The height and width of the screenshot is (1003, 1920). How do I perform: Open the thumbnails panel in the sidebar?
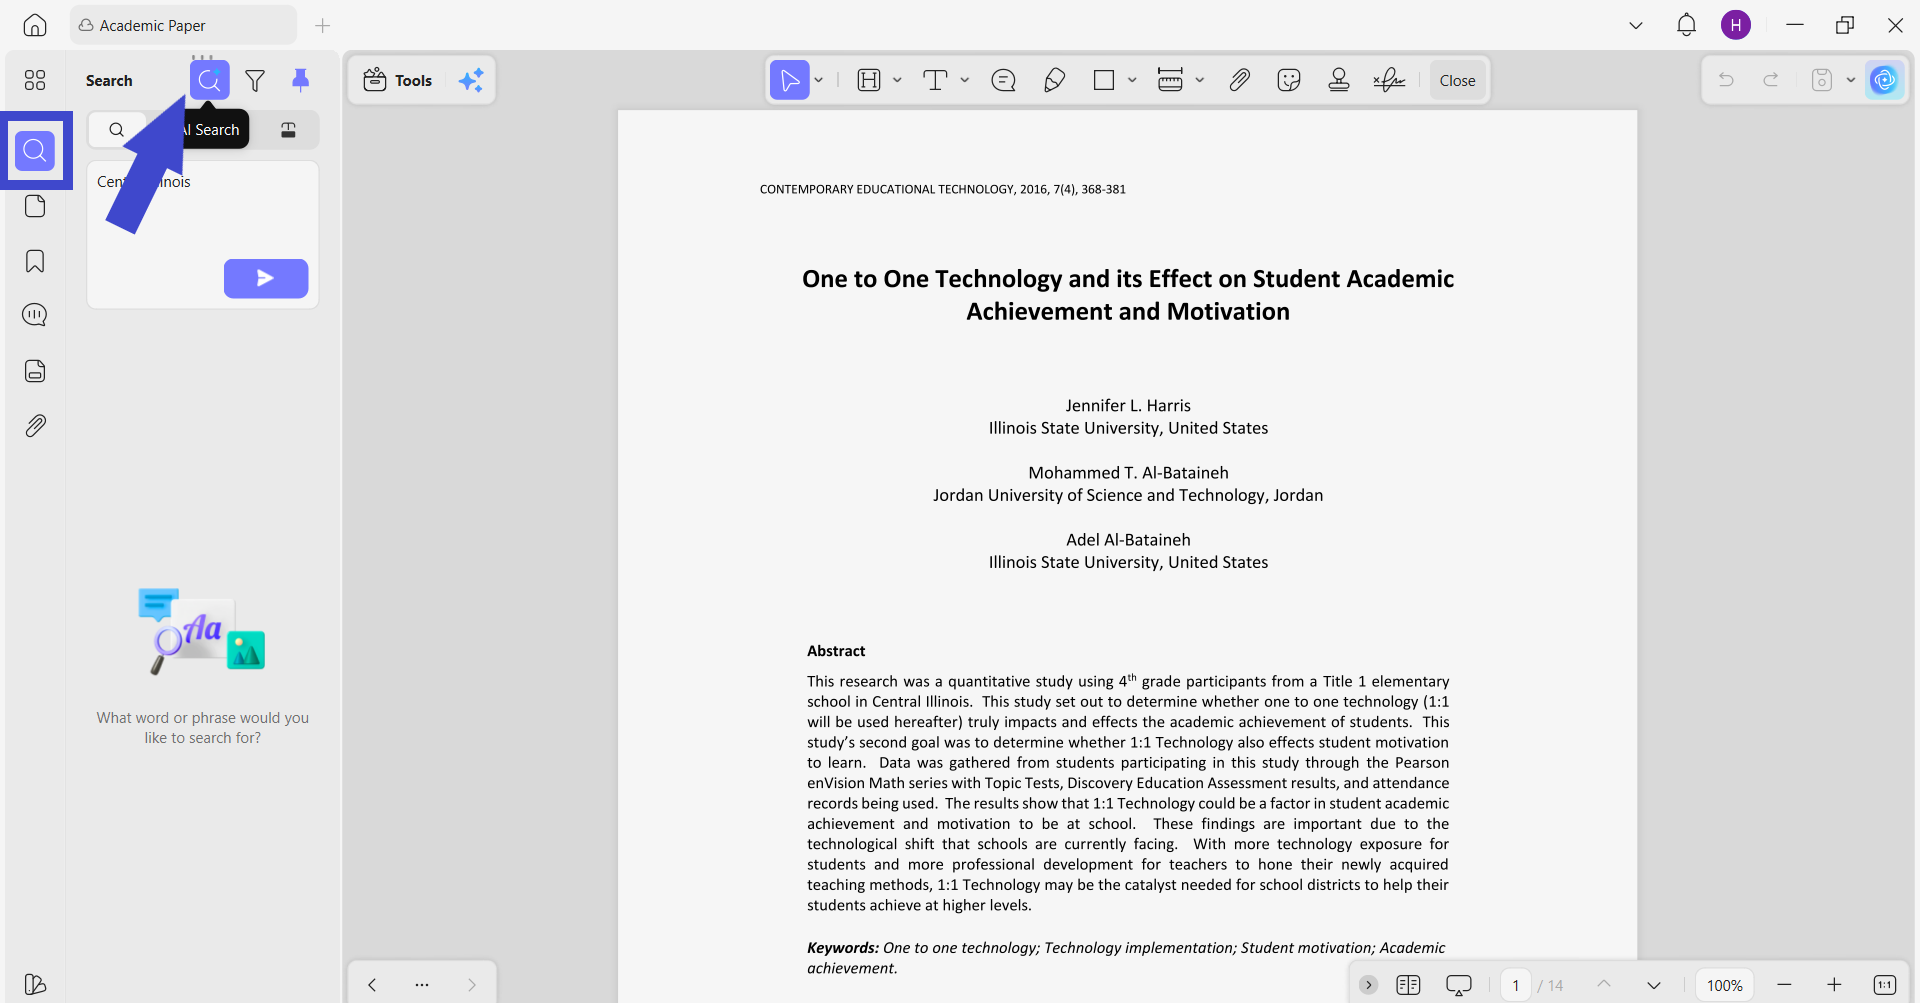click(35, 80)
